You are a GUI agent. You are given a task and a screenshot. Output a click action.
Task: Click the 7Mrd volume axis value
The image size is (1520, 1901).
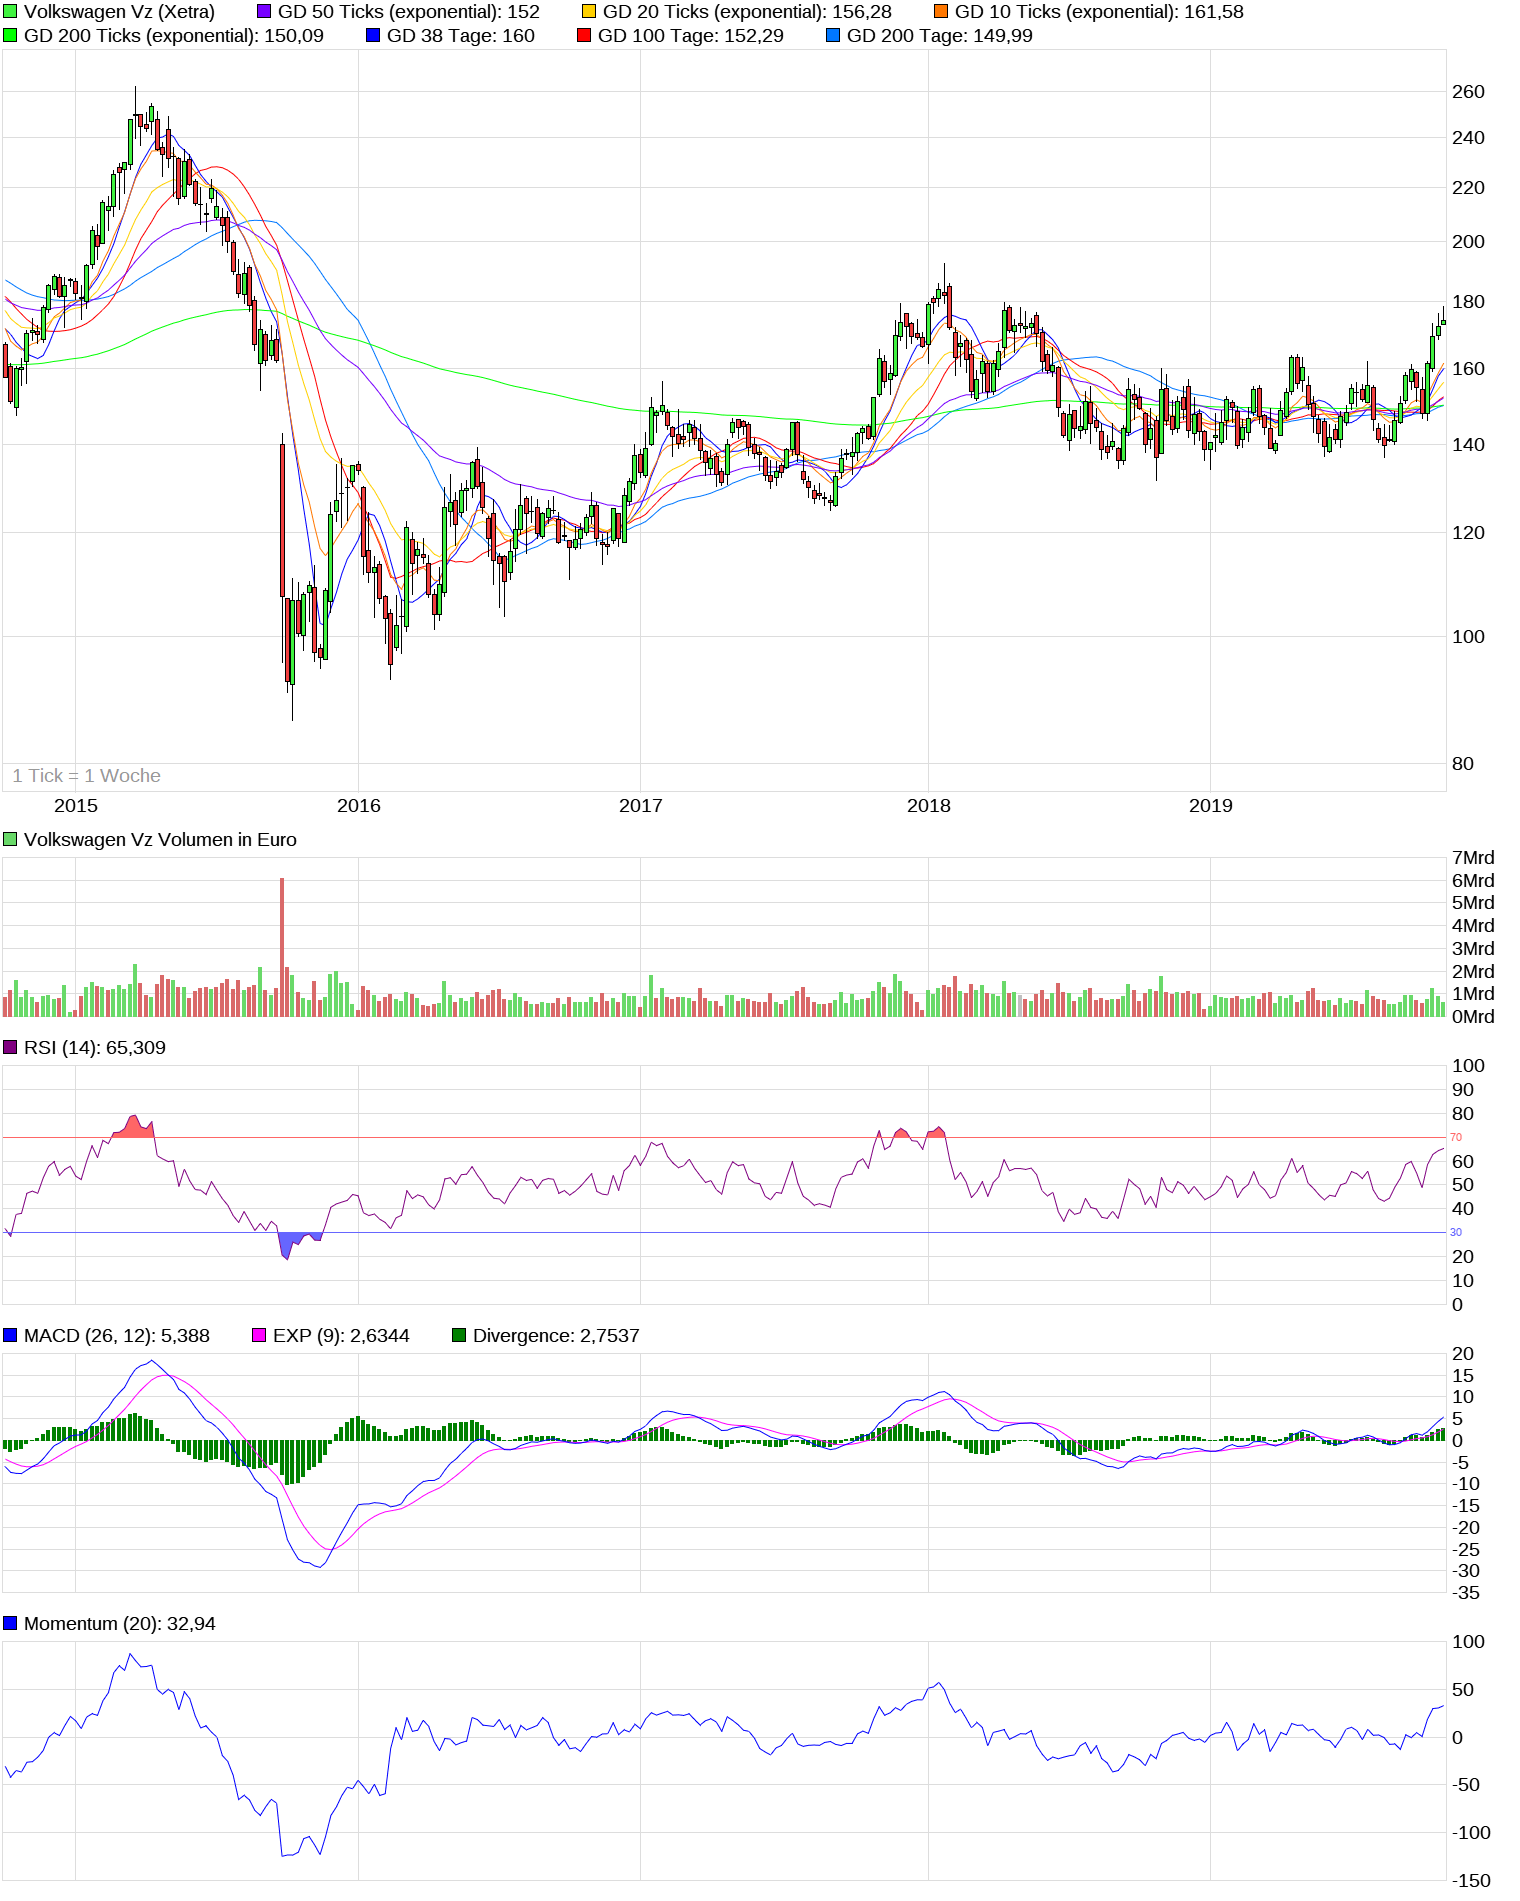point(1473,858)
